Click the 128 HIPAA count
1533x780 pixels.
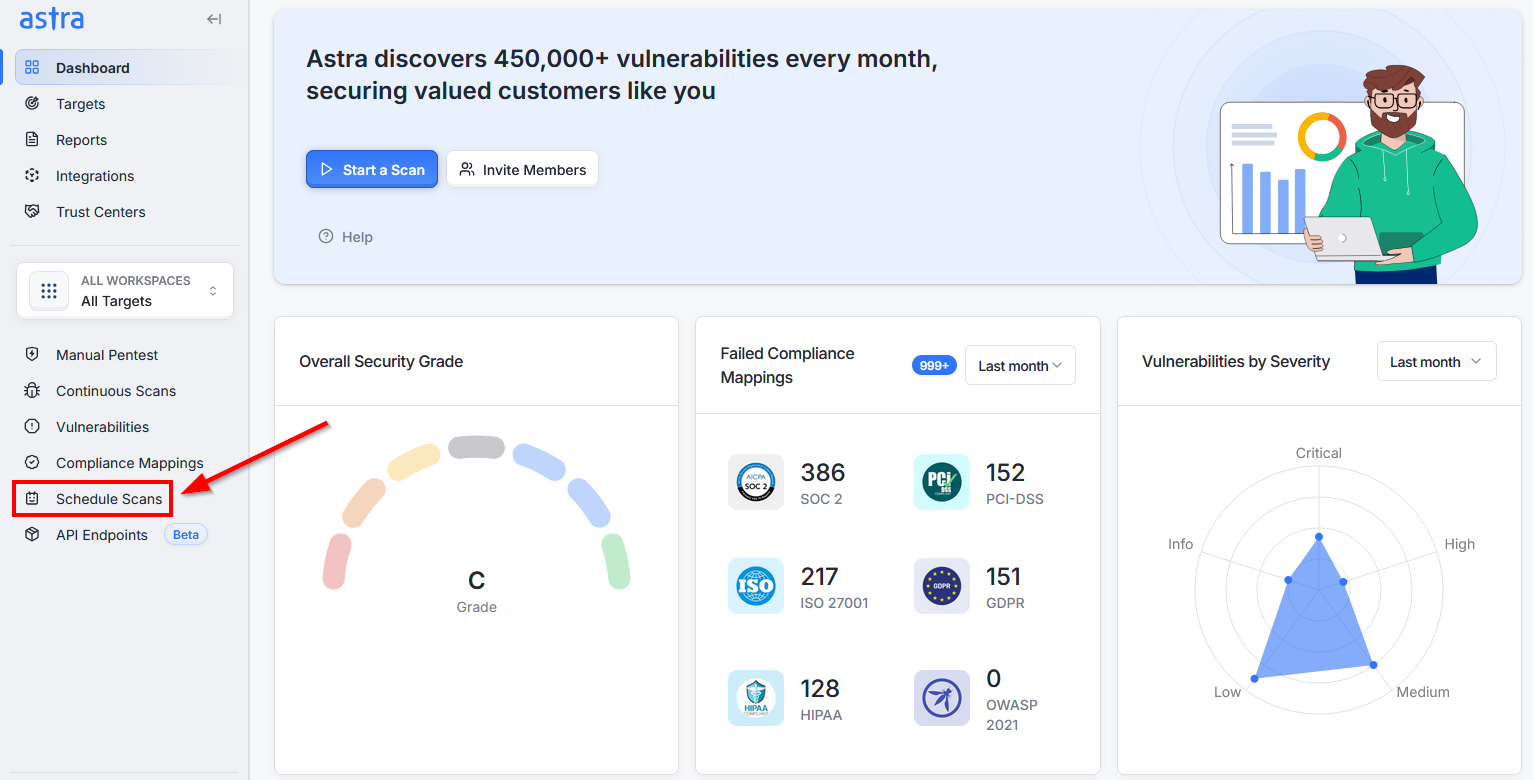[820, 688]
